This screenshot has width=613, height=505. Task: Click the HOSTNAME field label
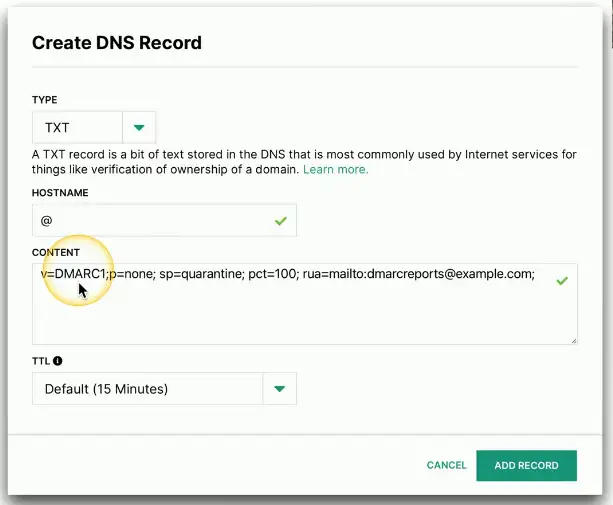point(60,192)
